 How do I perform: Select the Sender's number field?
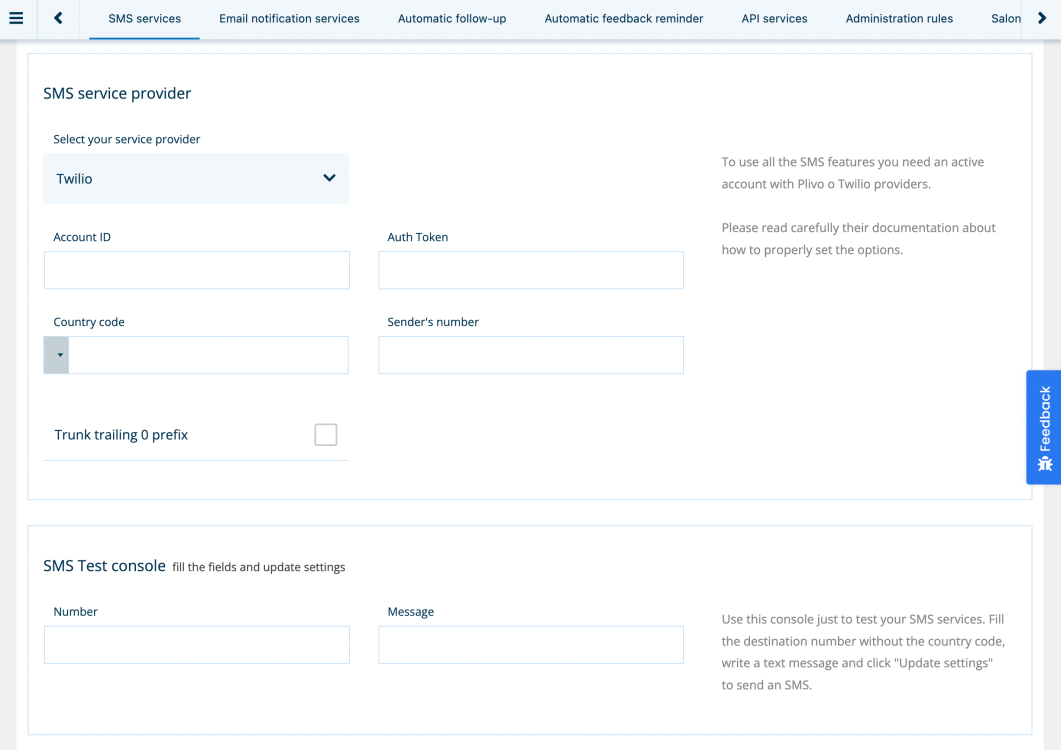(x=530, y=354)
